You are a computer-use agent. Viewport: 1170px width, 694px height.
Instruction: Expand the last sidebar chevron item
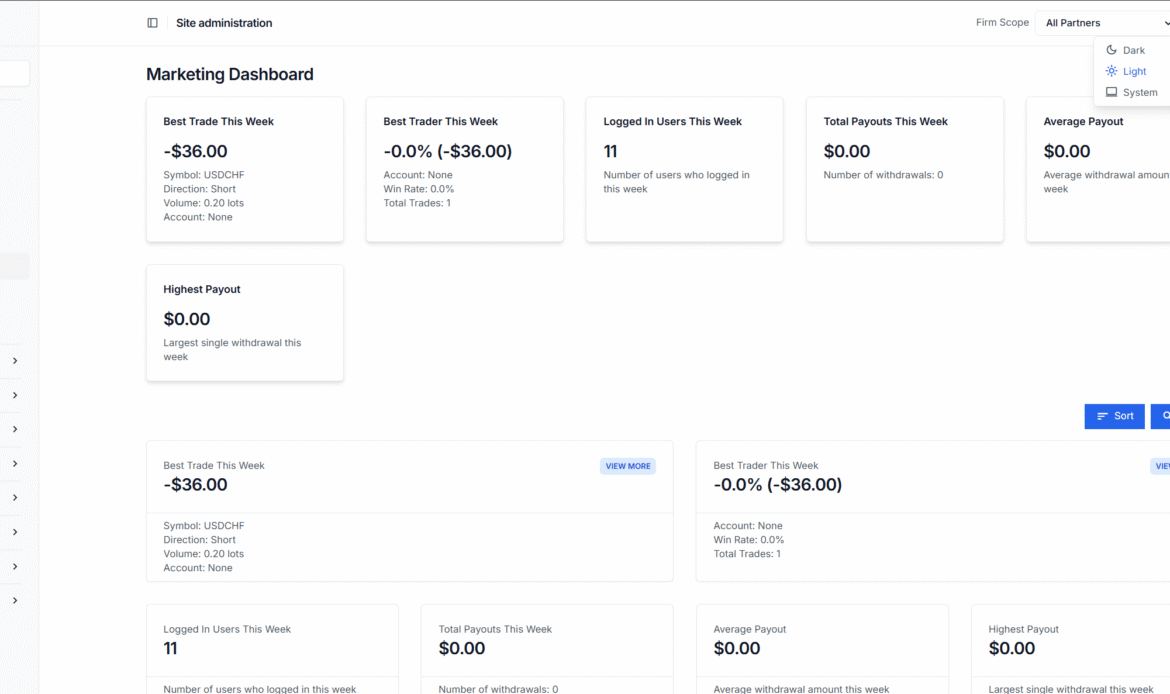coord(15,601)
